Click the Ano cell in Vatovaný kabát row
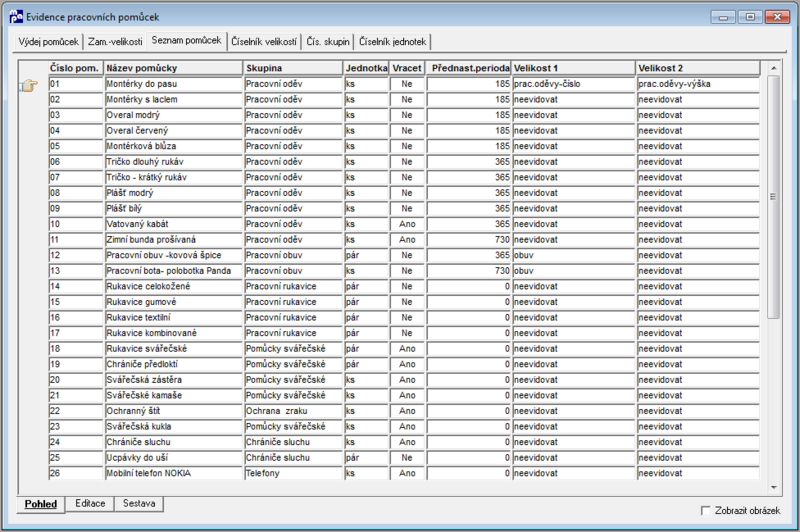The width and height of the screenshot is (800, 532). 407,224
